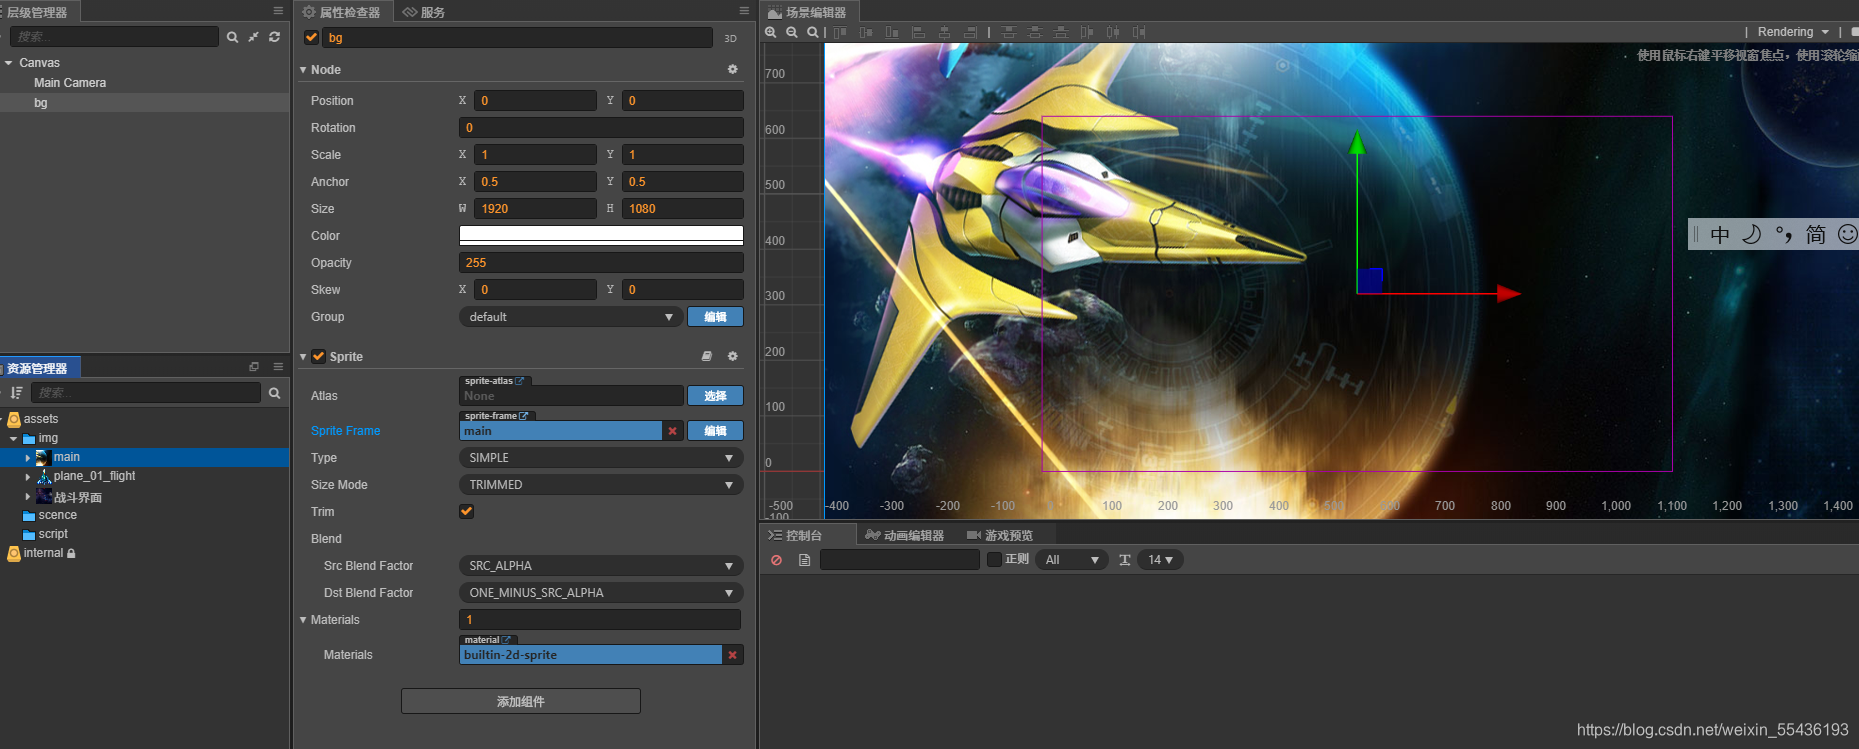This screenshot has width=1859, height=749.
Task: Open console log file icon
Action: click(x=804, y=560)
